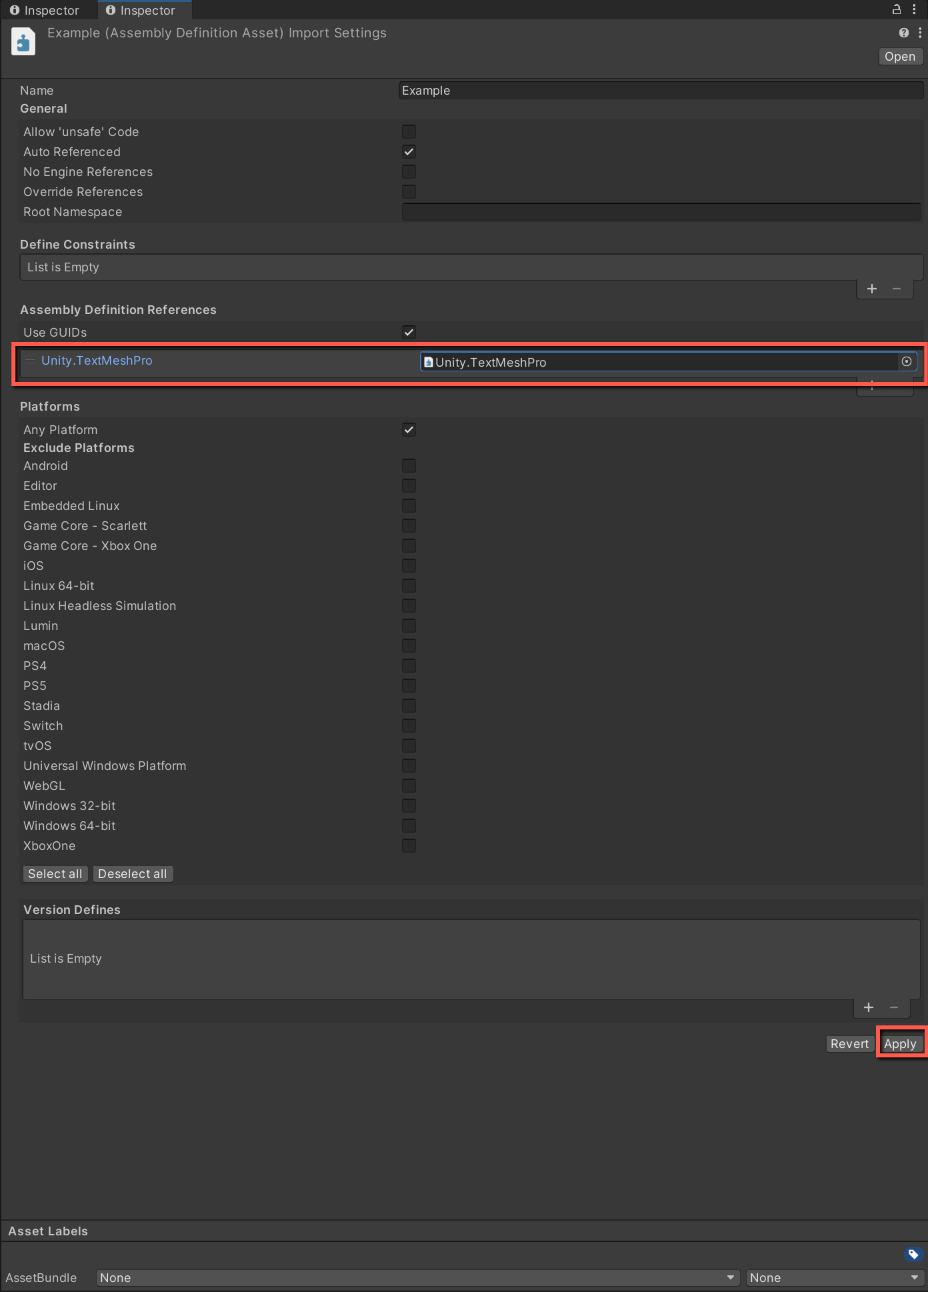Check WebGL in Exclude Platforms
The height and width of the screenshot is (1292, 928).
point(408,785)
